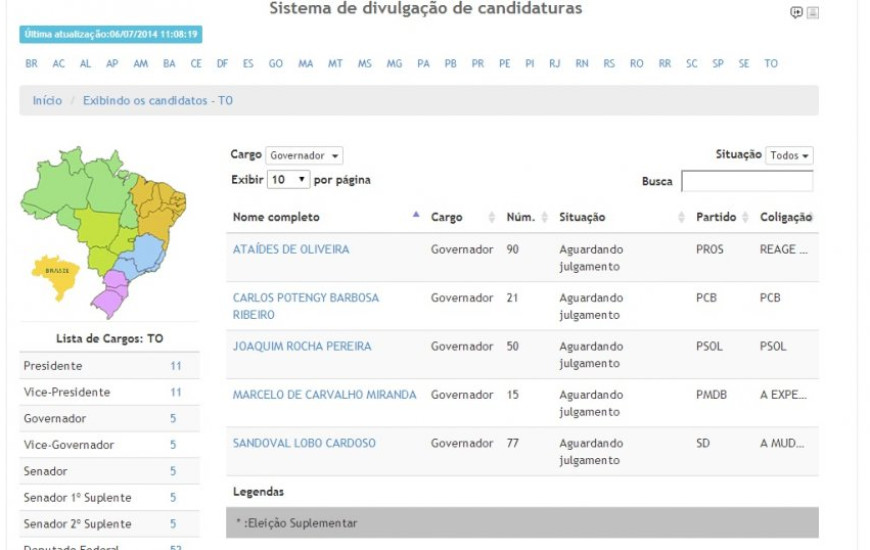Click the REAGE... coligação cell
The width and height of the screenshot is (870, 550).
pos(783,249)
